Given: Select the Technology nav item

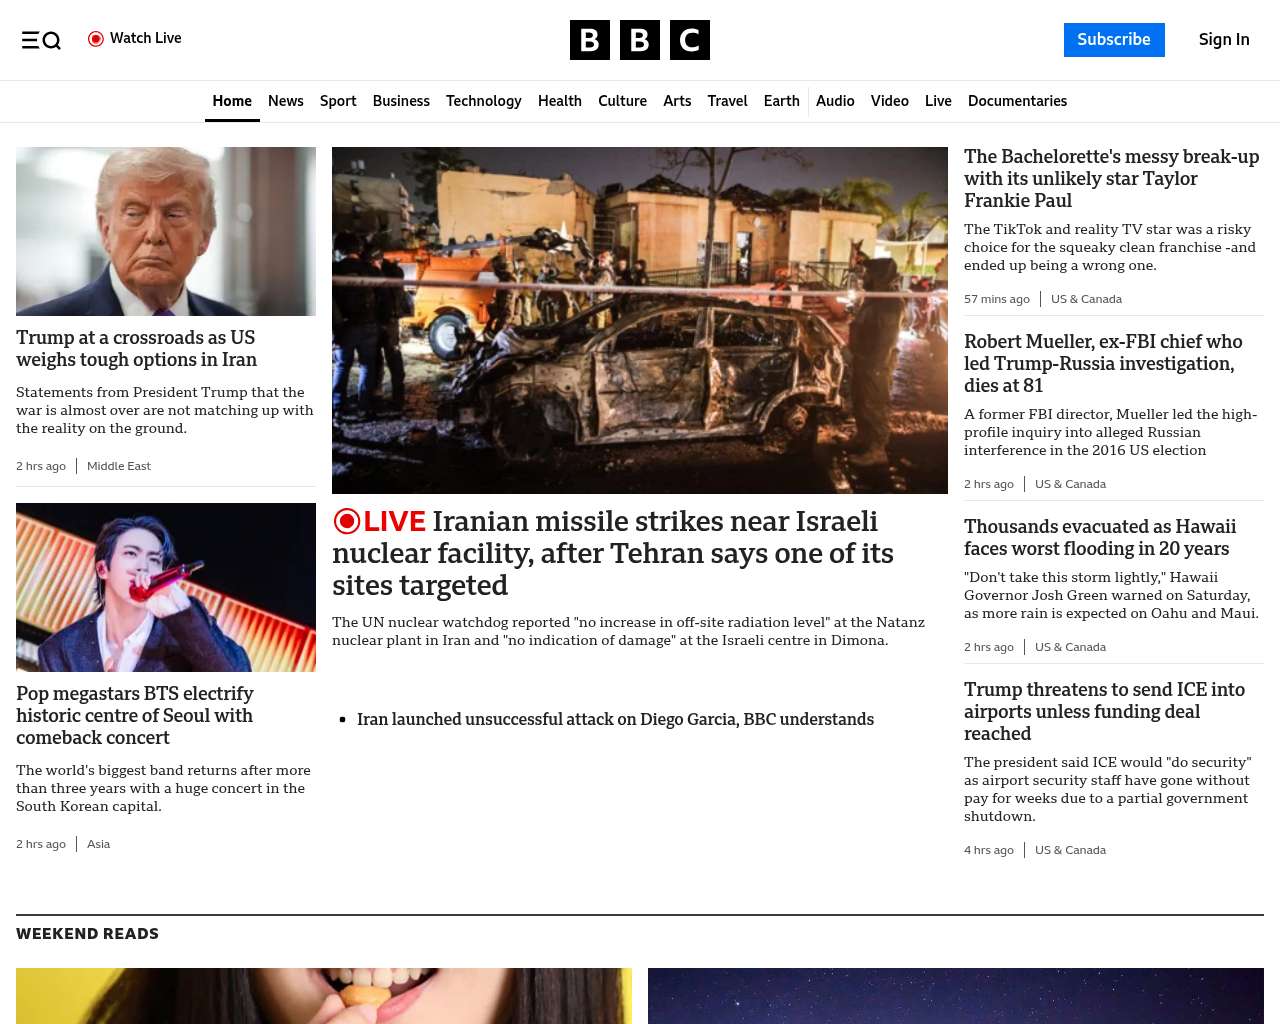Looking at the screenshot, I should point(483,101).
